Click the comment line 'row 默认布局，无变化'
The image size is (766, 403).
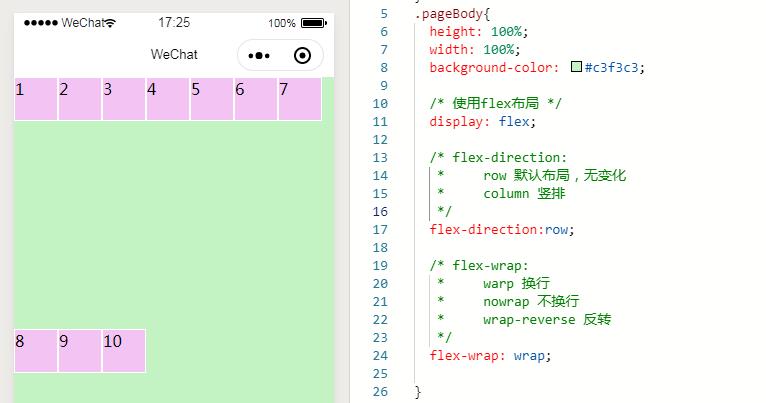[x=554, y=175]
